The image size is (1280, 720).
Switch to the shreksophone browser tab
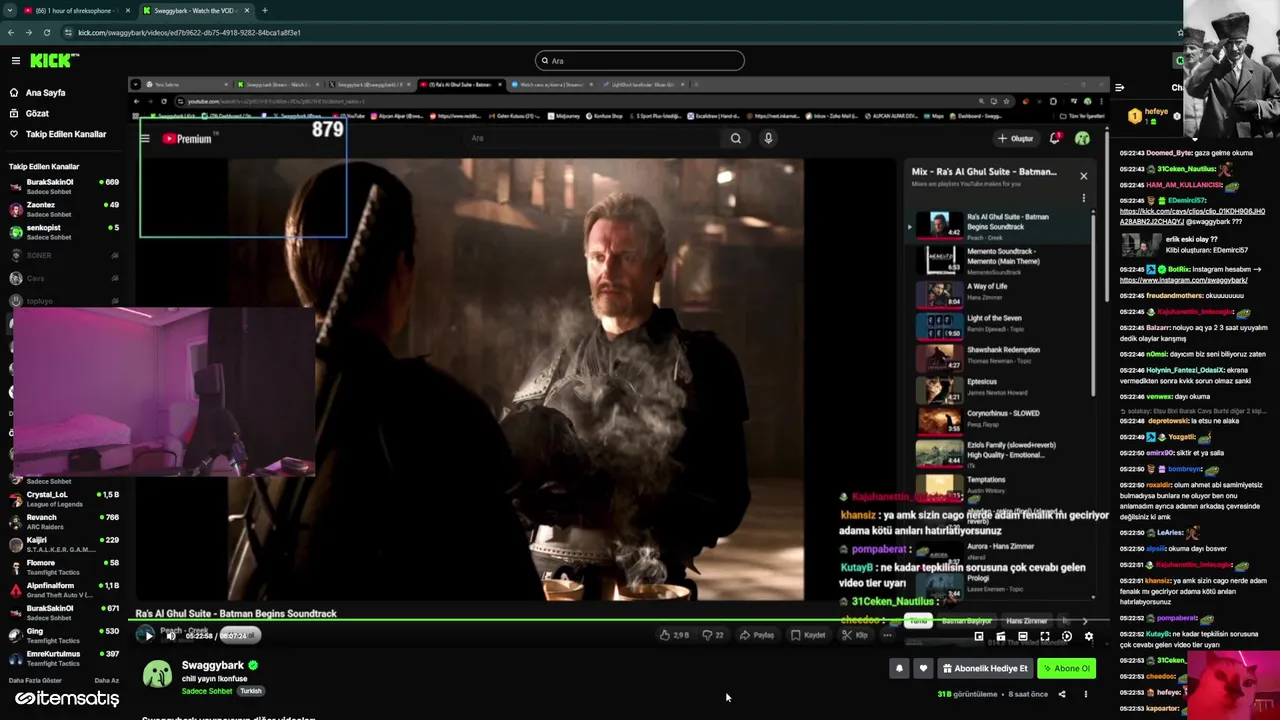[77, 10]
